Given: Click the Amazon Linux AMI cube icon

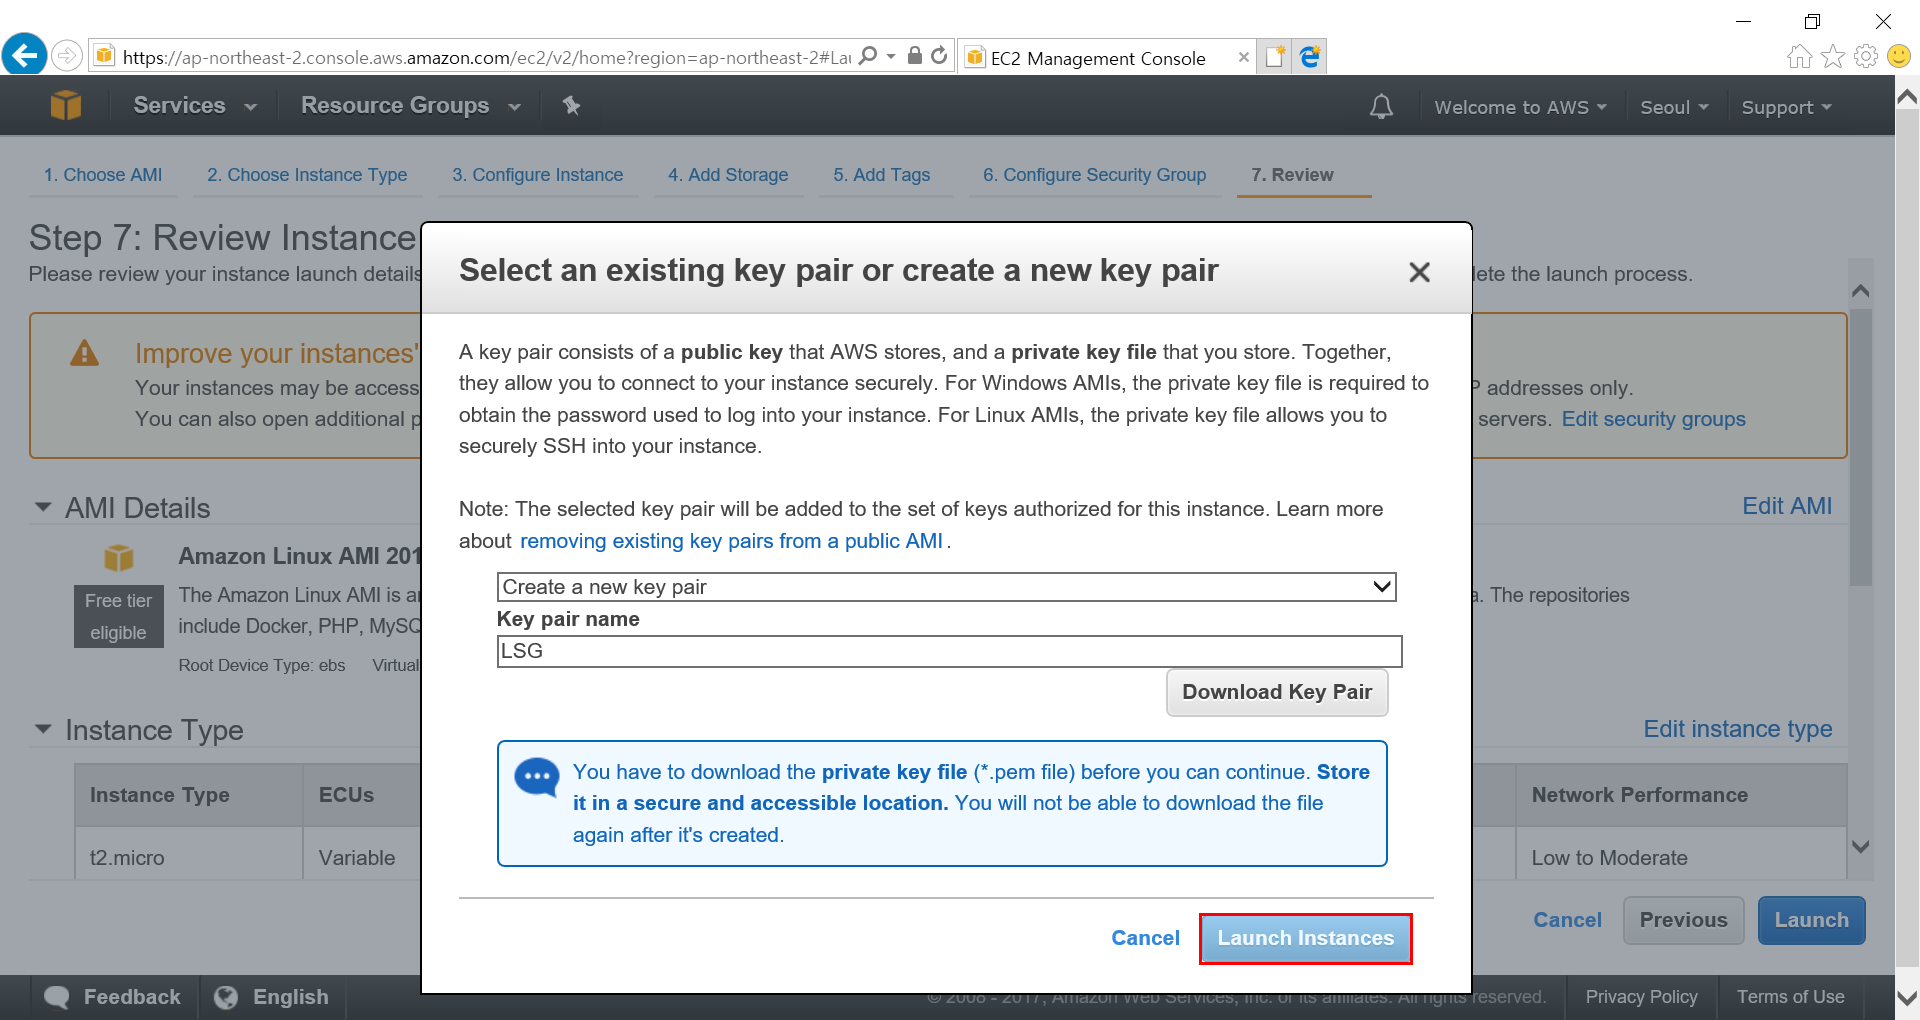Looking at the screenshot, I should click(x=119, y=556).
